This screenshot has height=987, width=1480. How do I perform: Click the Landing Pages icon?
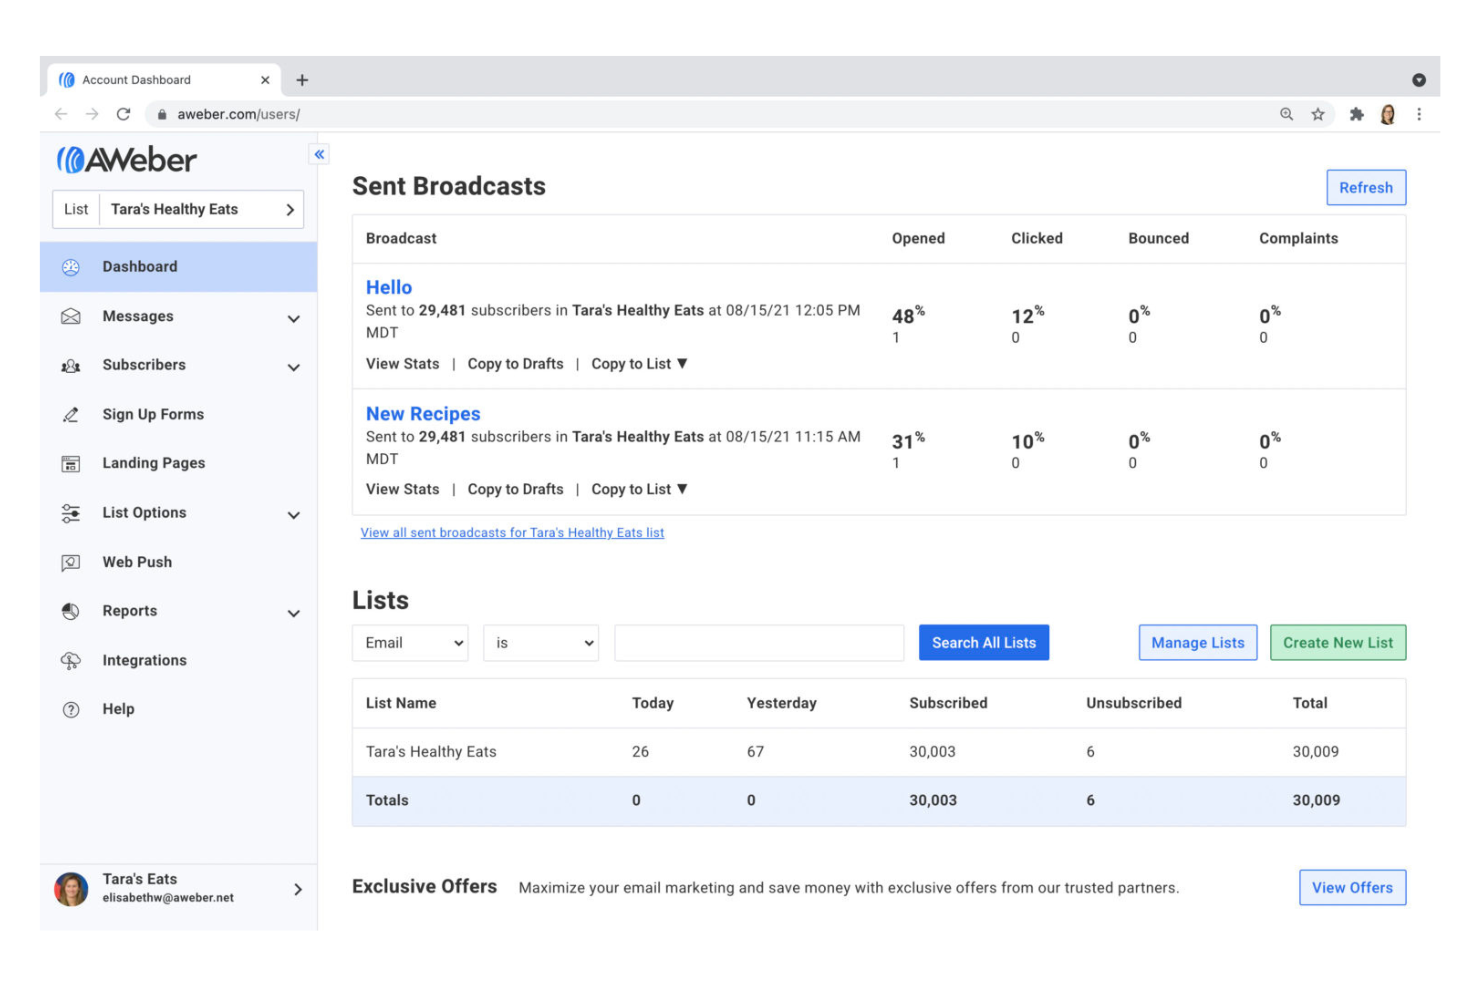tap(71, 464)
